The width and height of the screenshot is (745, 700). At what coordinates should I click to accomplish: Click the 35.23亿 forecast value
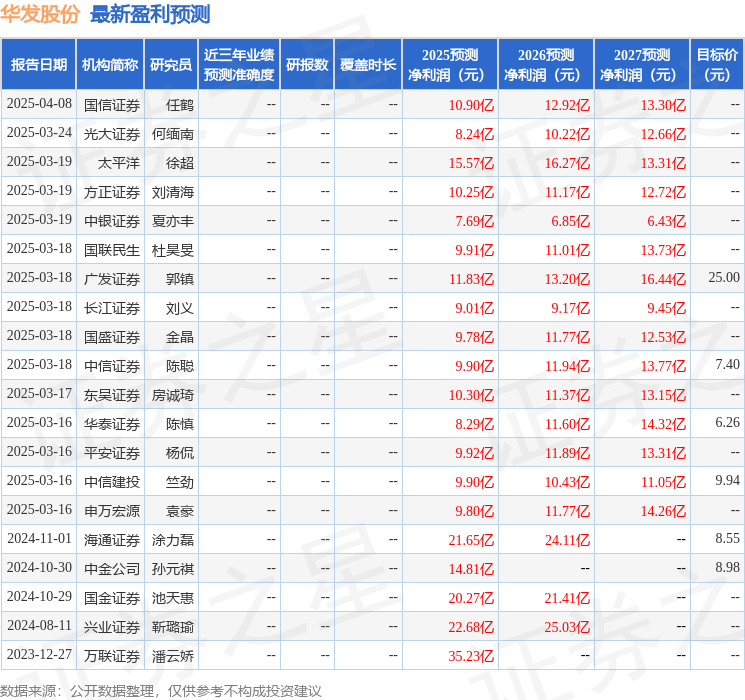471,656
